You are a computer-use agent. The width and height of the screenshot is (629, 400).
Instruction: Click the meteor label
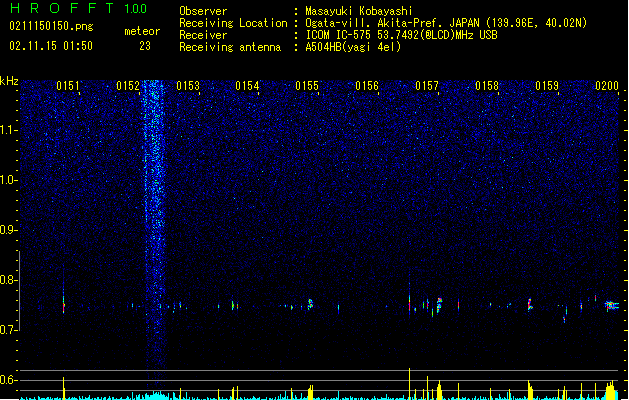click(x=142, y=31)
